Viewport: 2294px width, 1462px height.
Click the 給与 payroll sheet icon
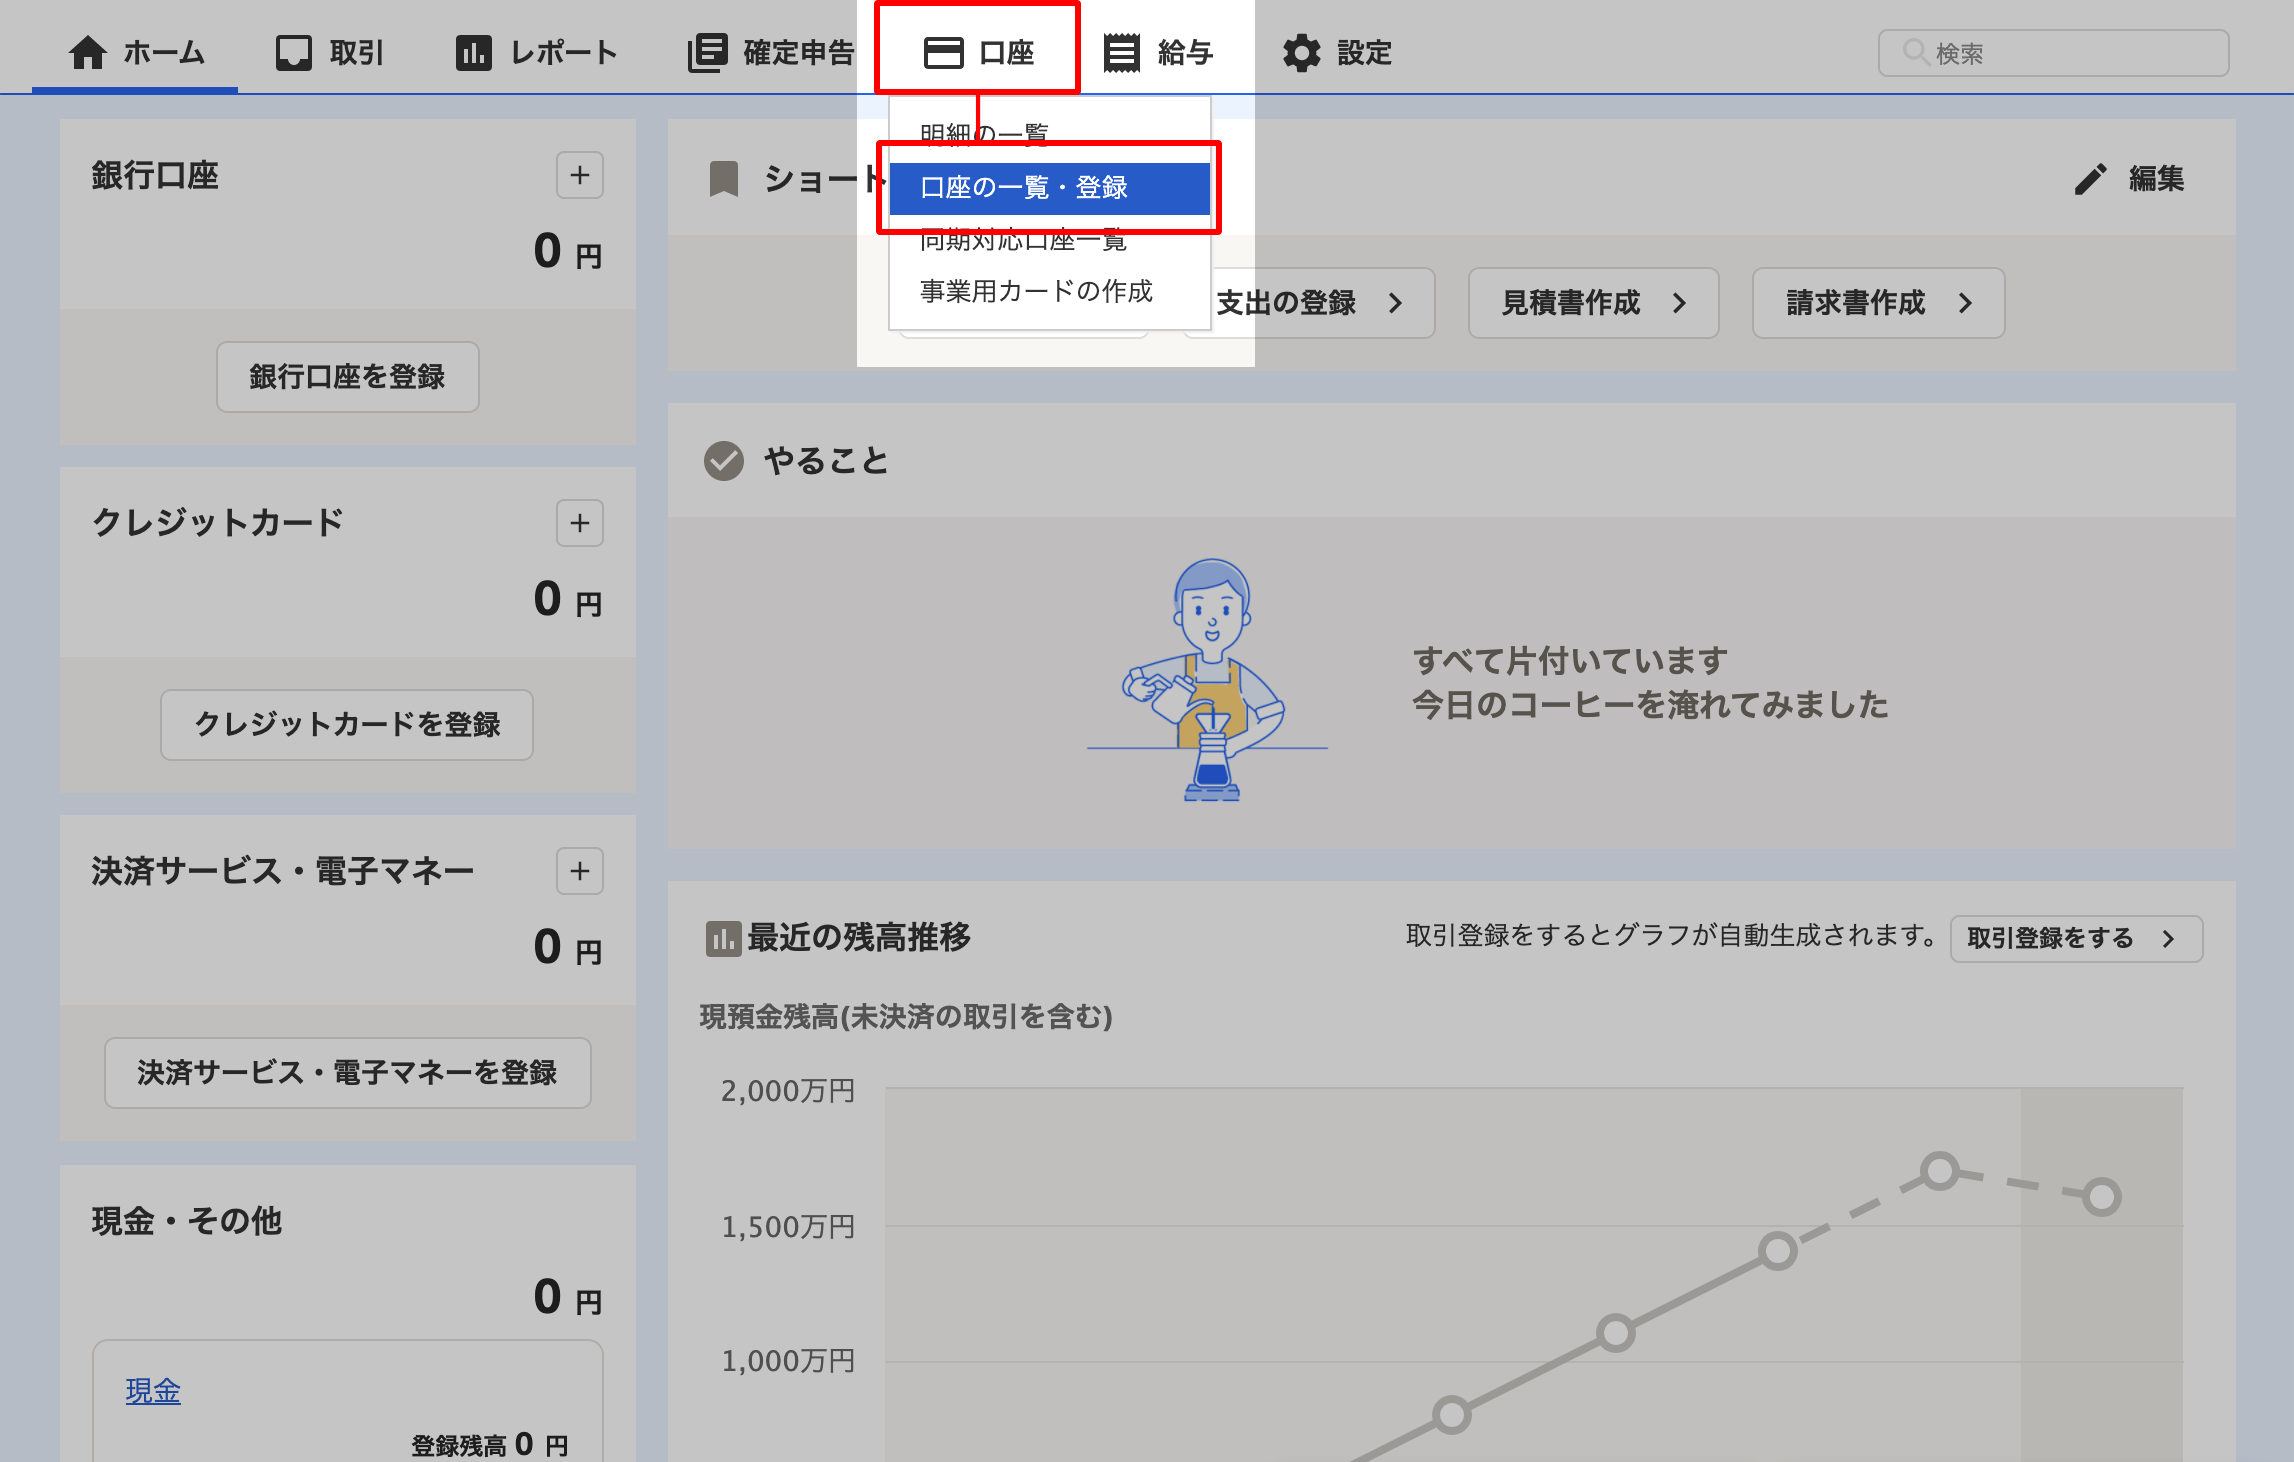1121,52
